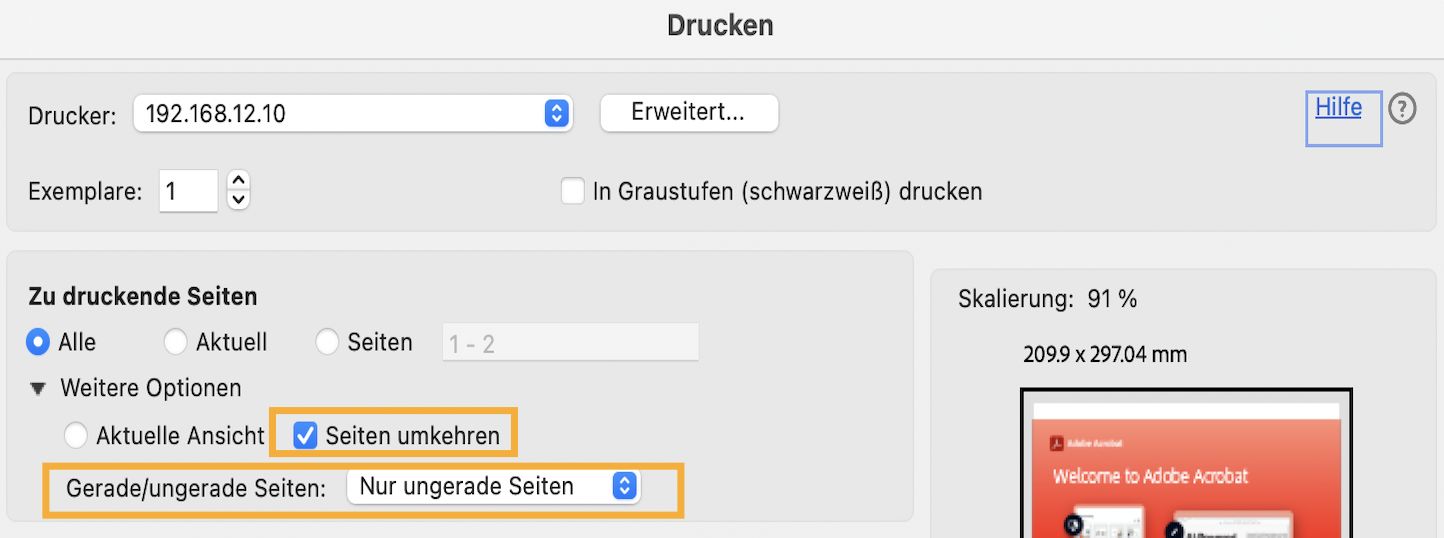Screen dimensions: 1444x538
Task: Select the Aktuell radio button
Action: [176, 342]
